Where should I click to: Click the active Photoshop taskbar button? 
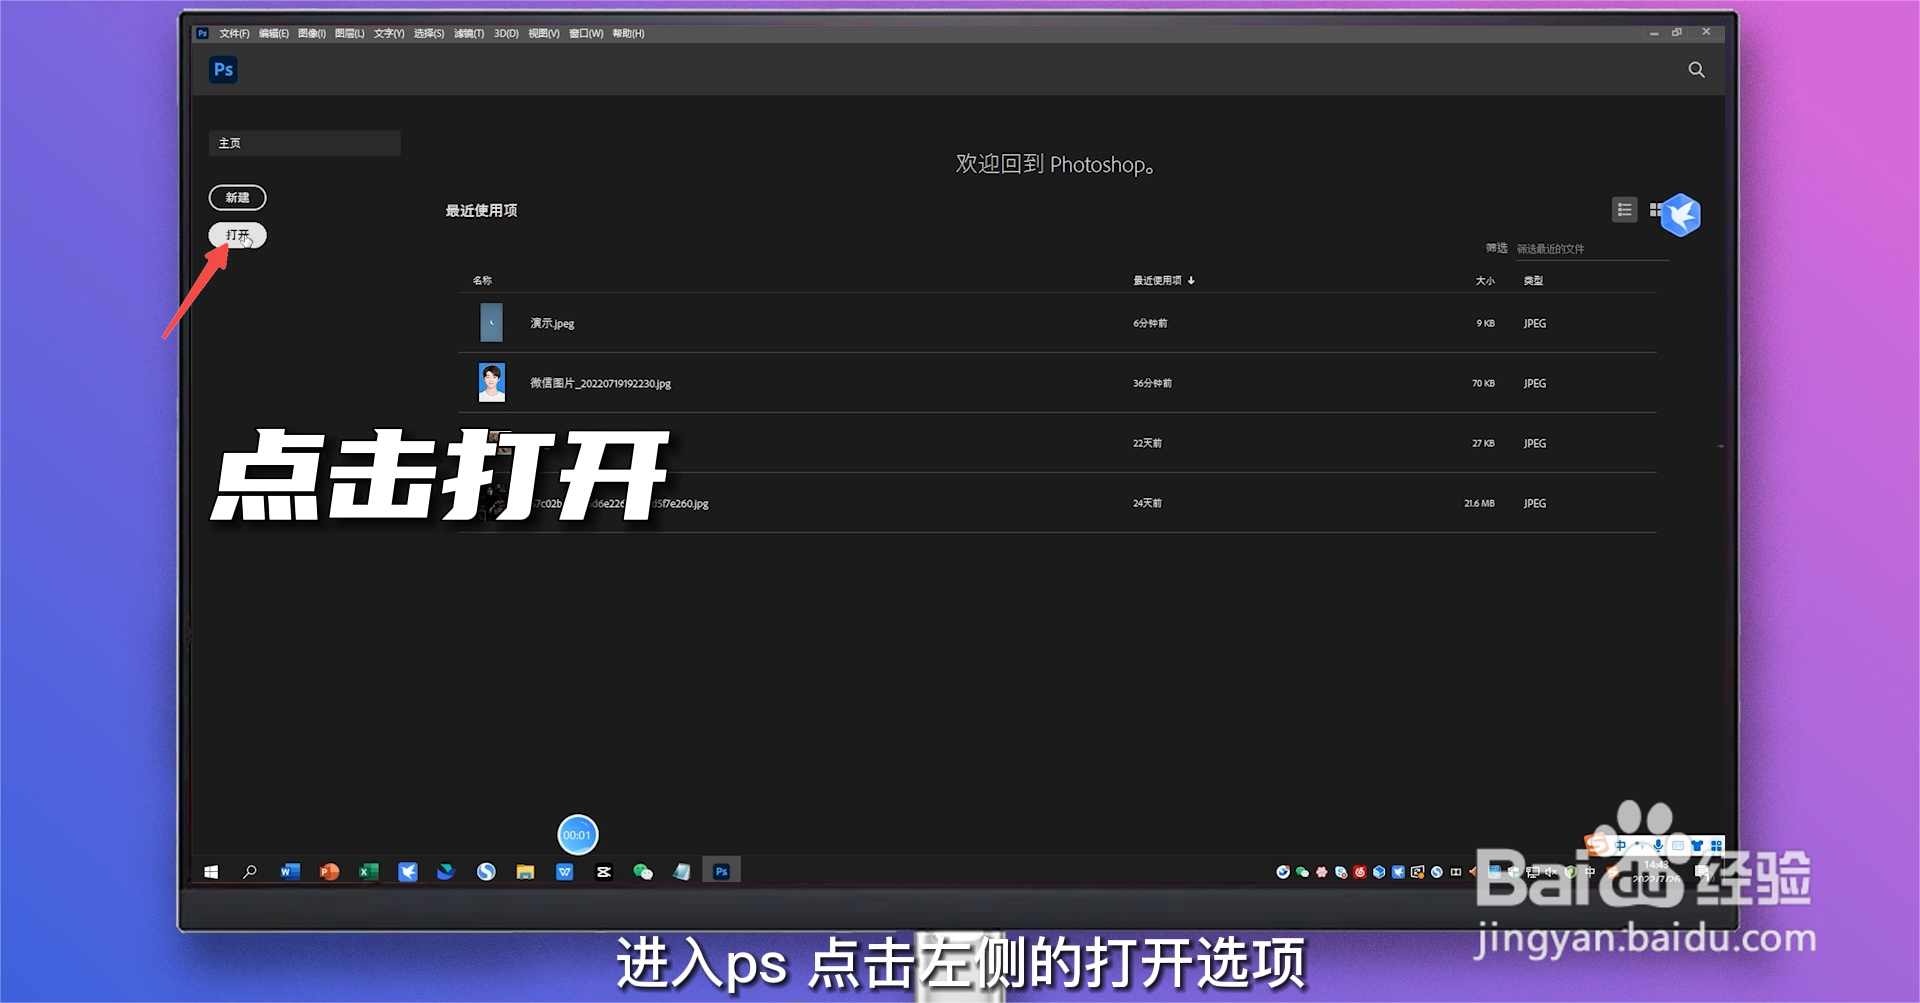pos(721,872)
